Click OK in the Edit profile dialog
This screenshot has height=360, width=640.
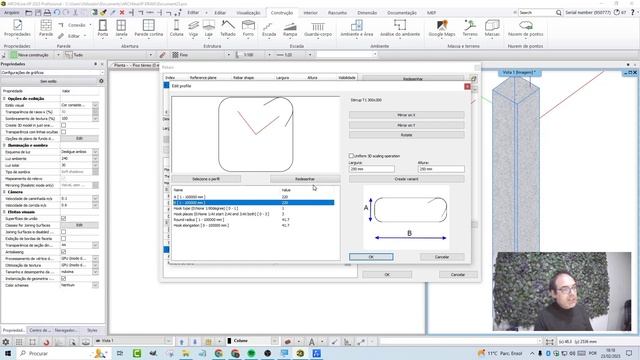coord(371,257)
